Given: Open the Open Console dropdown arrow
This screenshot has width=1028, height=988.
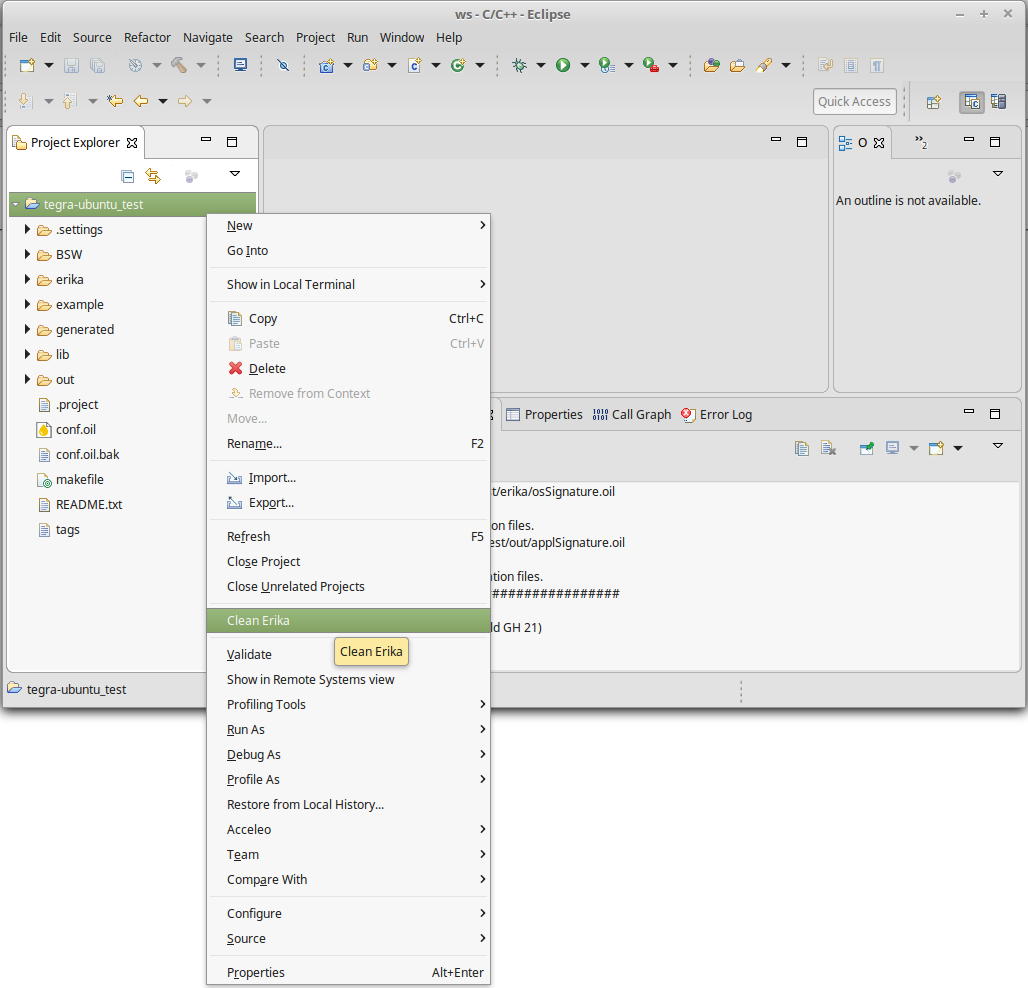Looking at the screenshot, I should 958,448.
